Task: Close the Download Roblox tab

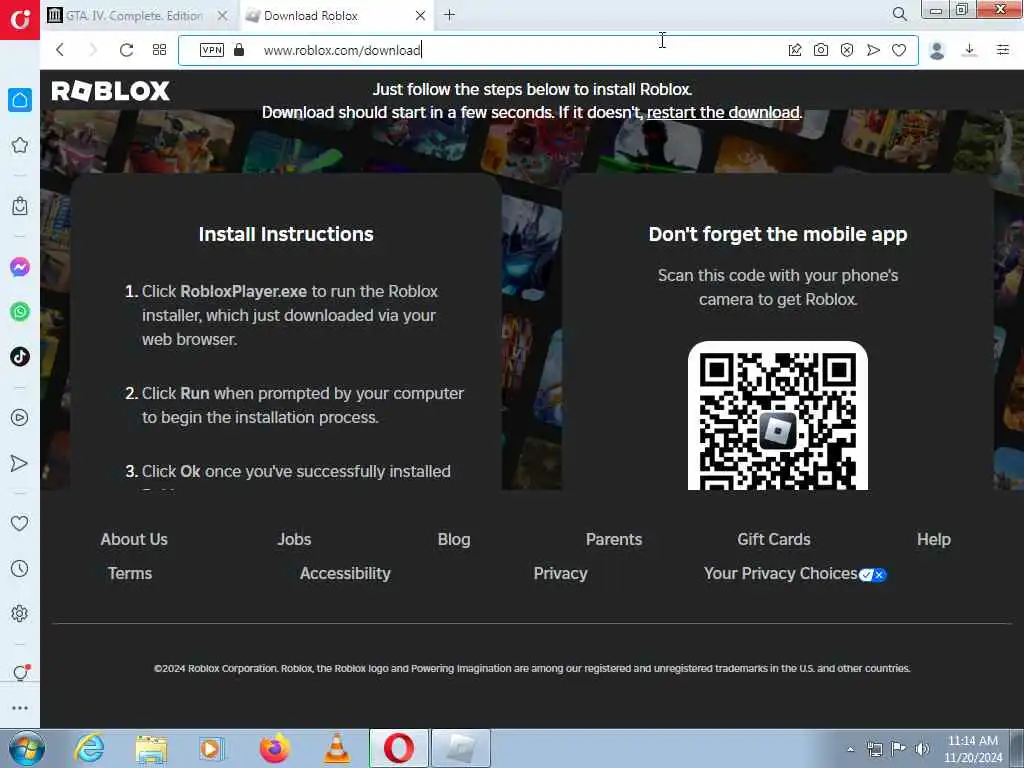Action: tap(421, 15)
